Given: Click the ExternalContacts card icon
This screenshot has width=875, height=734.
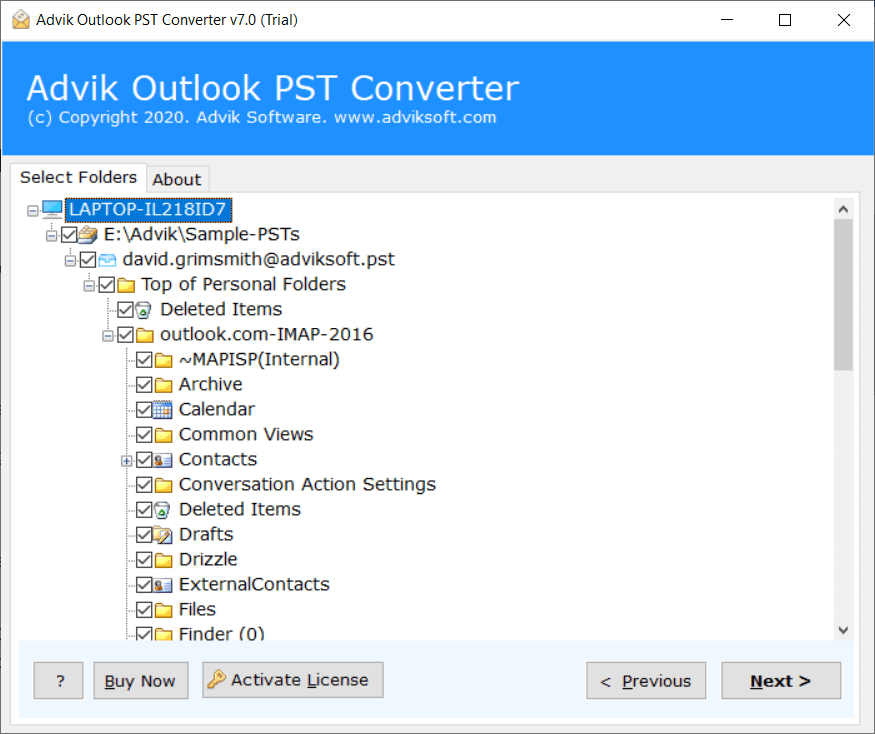Looking at the screenshot, I should click(163, 584).
